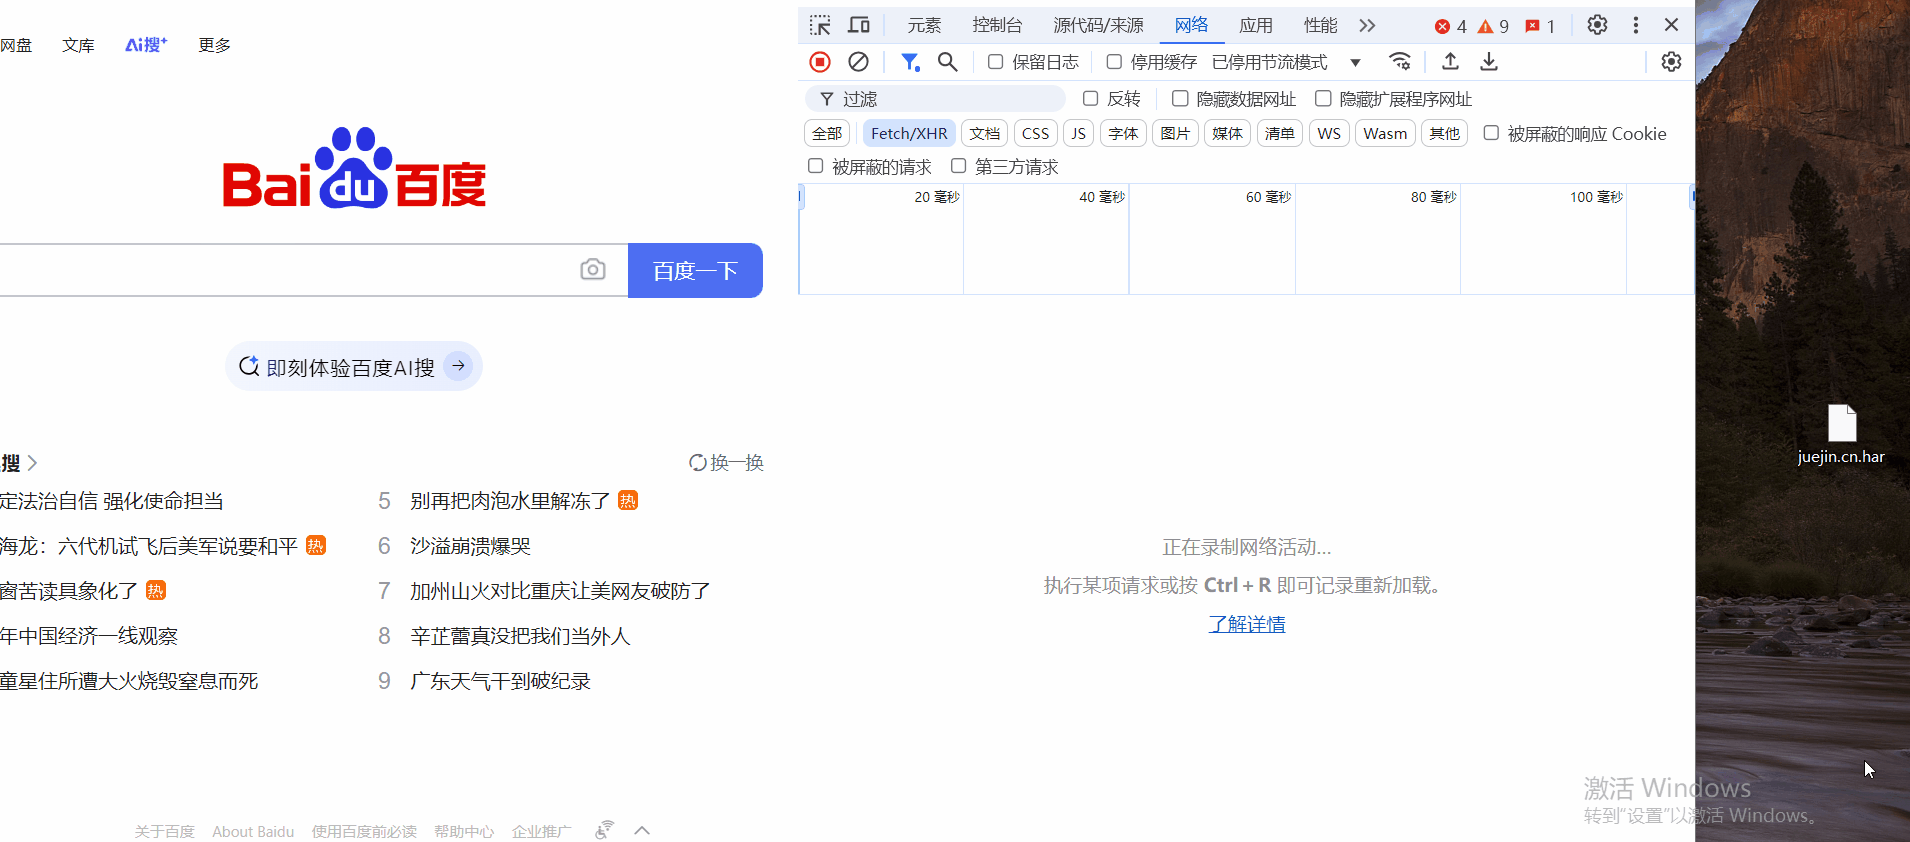1910x842 pixels.
Task: Export HAR download icon
Action: click(1489, 62)
